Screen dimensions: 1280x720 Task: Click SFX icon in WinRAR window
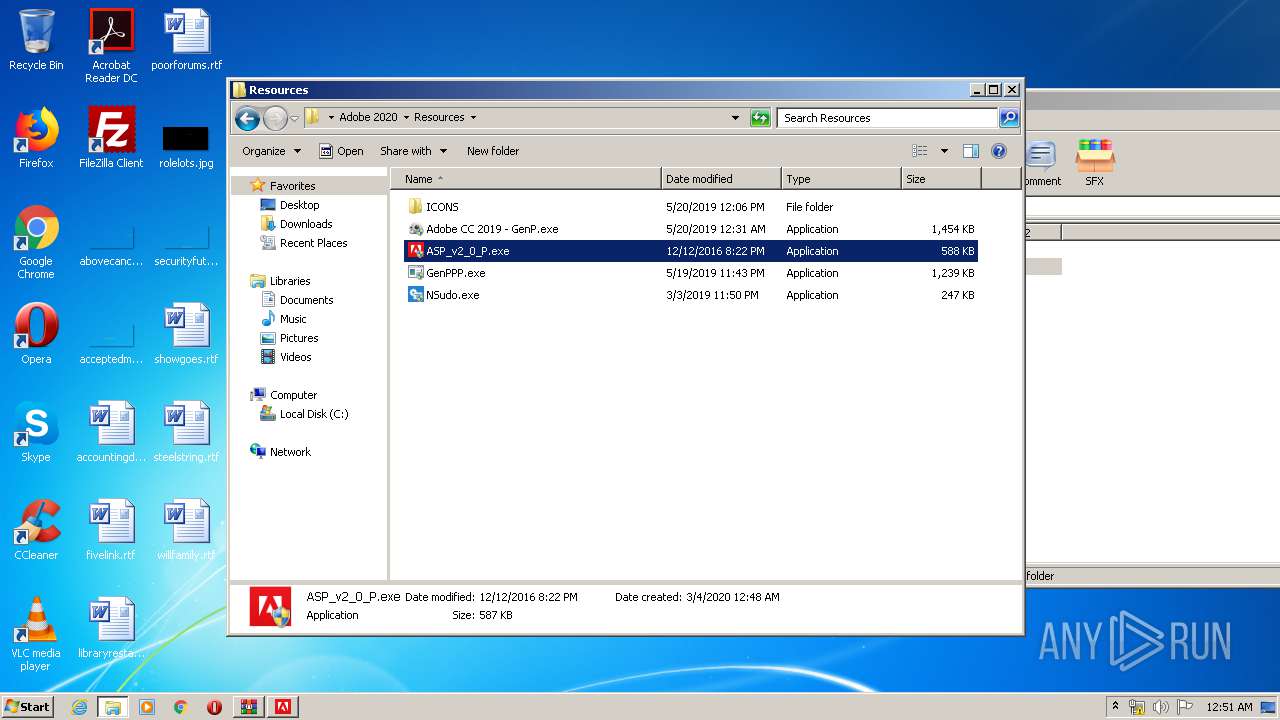click(1095, 162)
